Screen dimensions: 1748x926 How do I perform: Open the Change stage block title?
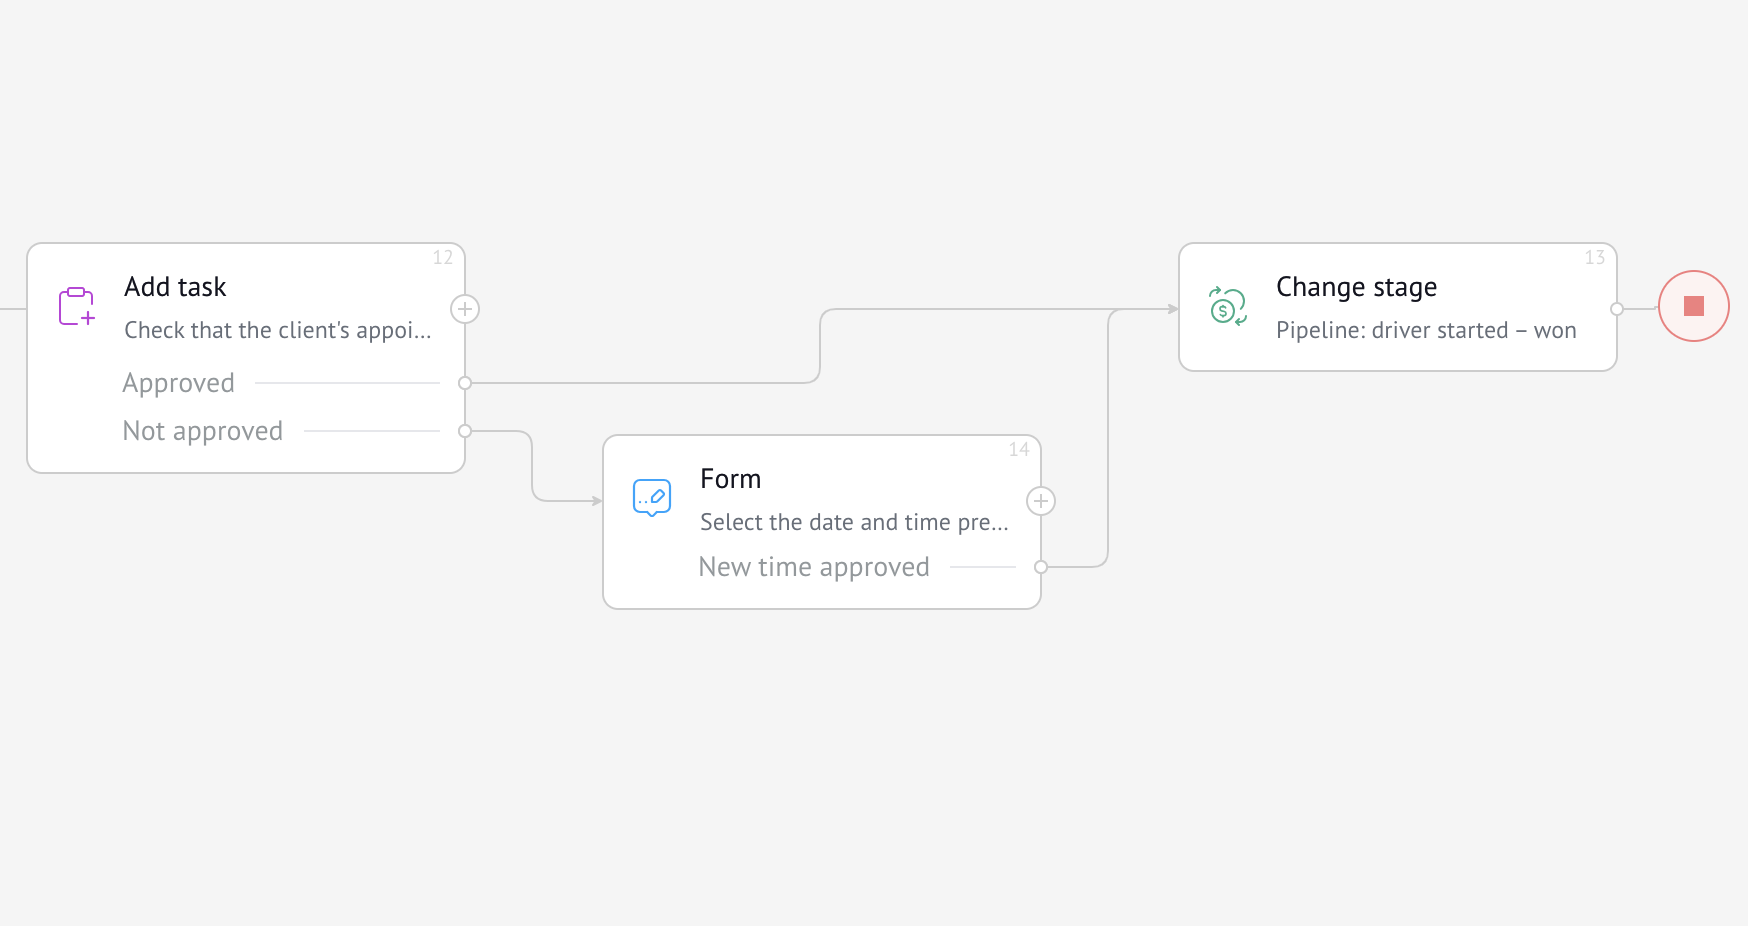(1356, 287)
